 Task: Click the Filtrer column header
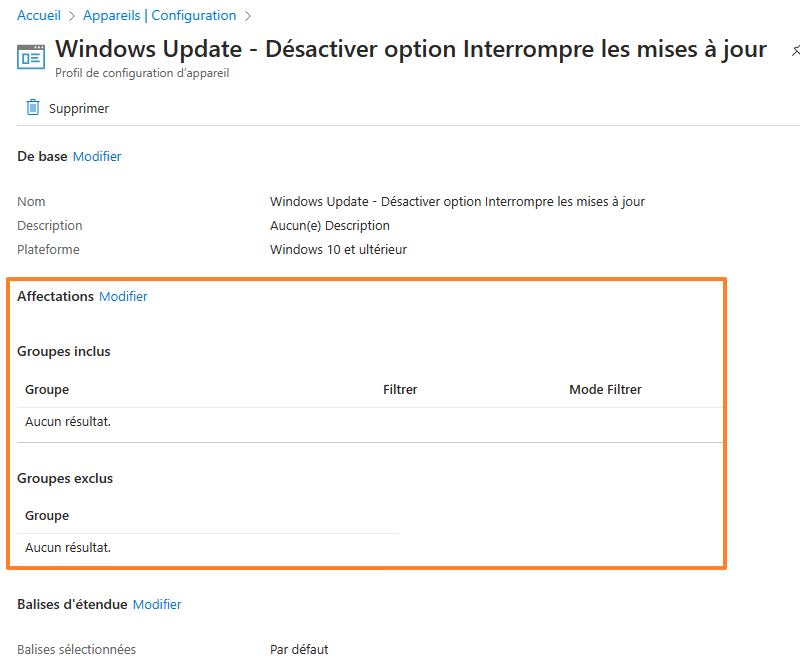tap(400, 390)
